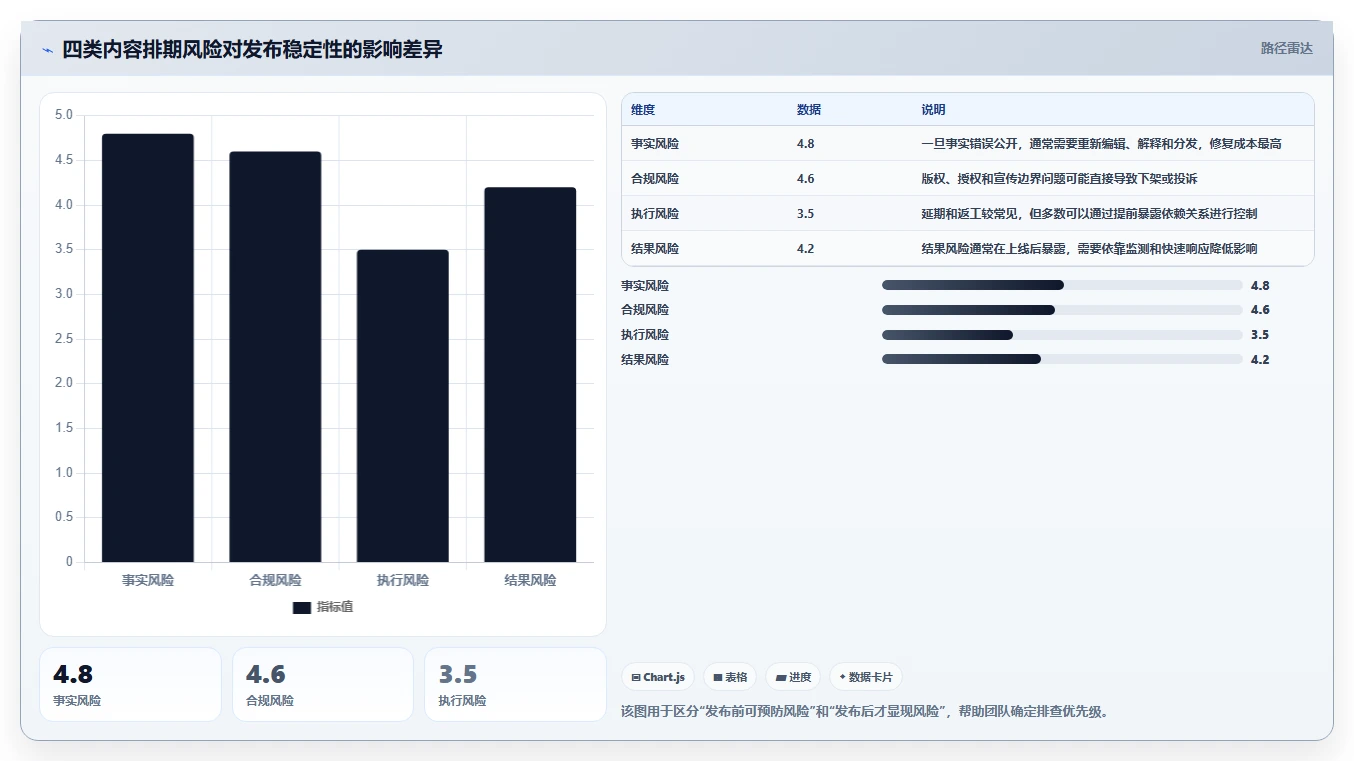1354x761 pixels.
Task: Select the 表格 tag chip
Action: coord(730,677)
